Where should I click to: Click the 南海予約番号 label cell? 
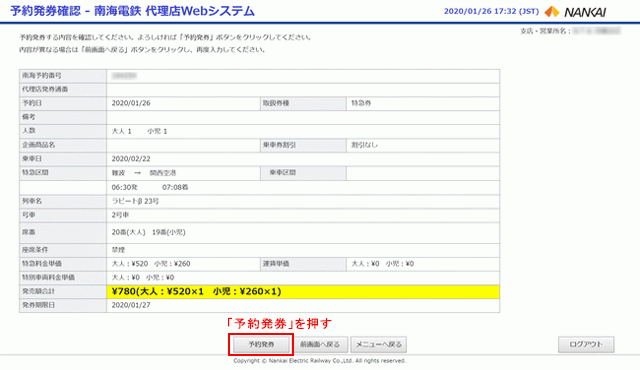click(63, 76)
